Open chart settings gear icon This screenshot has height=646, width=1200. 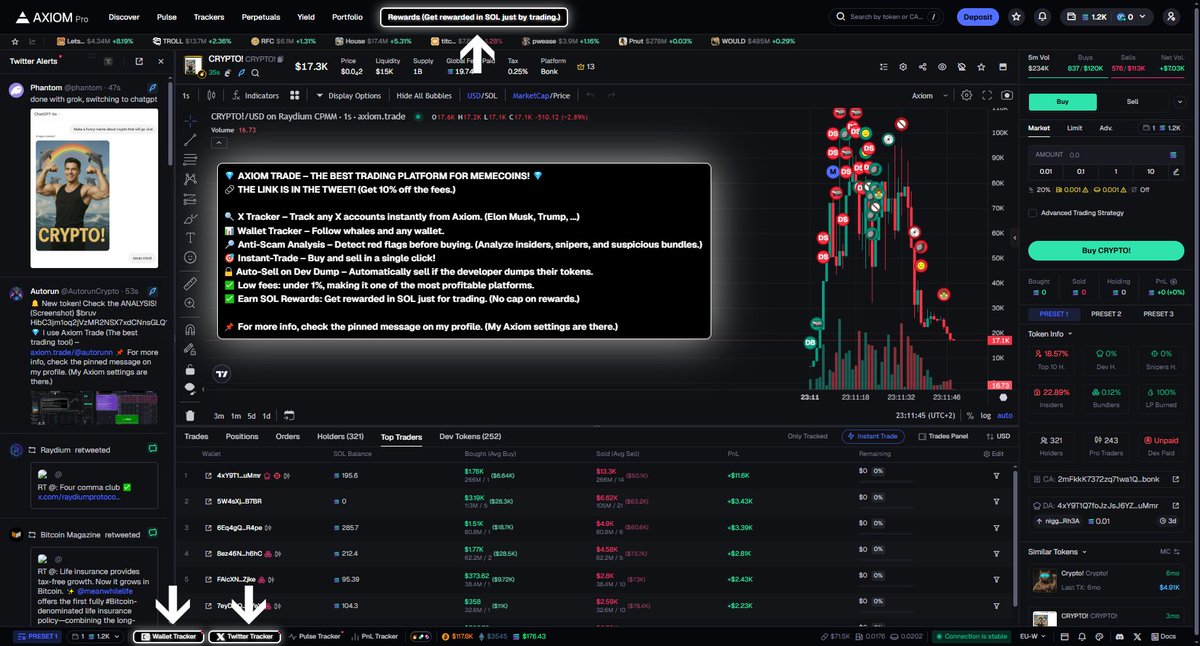point(966,96)
